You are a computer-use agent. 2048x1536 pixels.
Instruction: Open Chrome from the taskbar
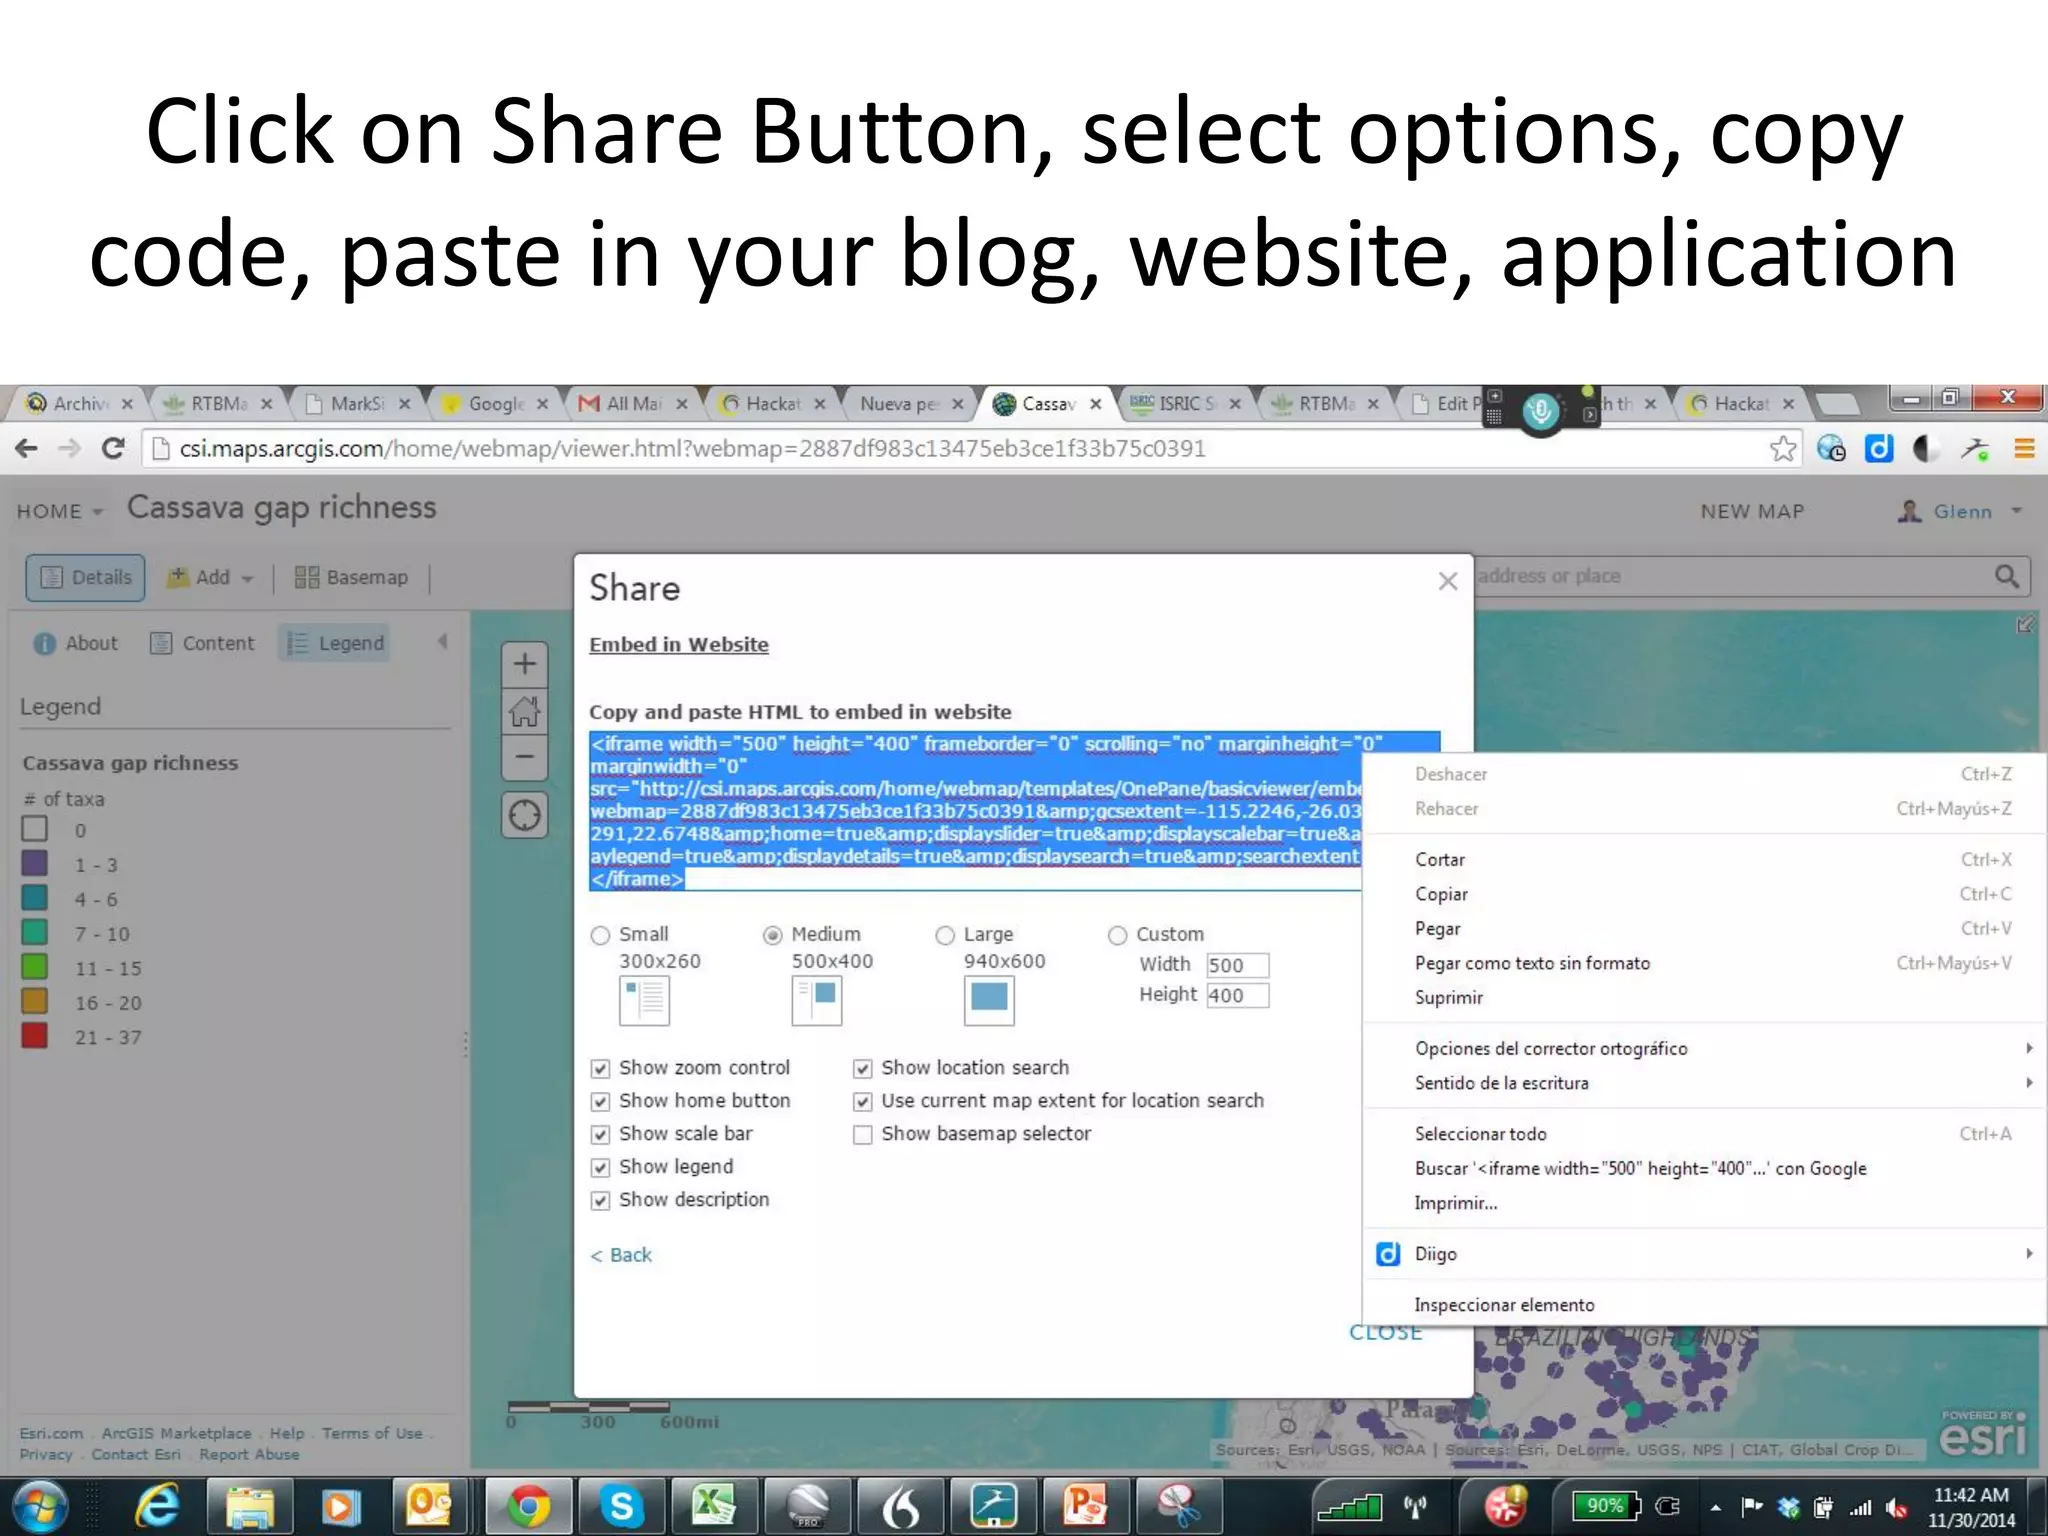(528, 1506)
